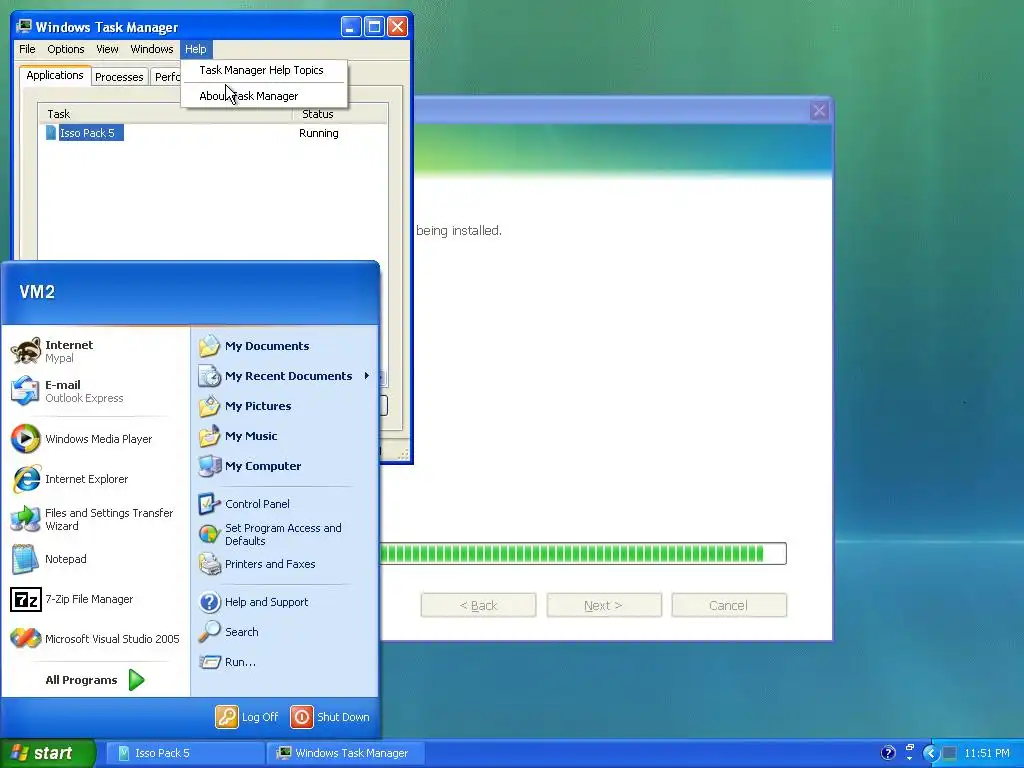
Task: Expand My Recent Documents submenu
Action: tap(284, 376)
